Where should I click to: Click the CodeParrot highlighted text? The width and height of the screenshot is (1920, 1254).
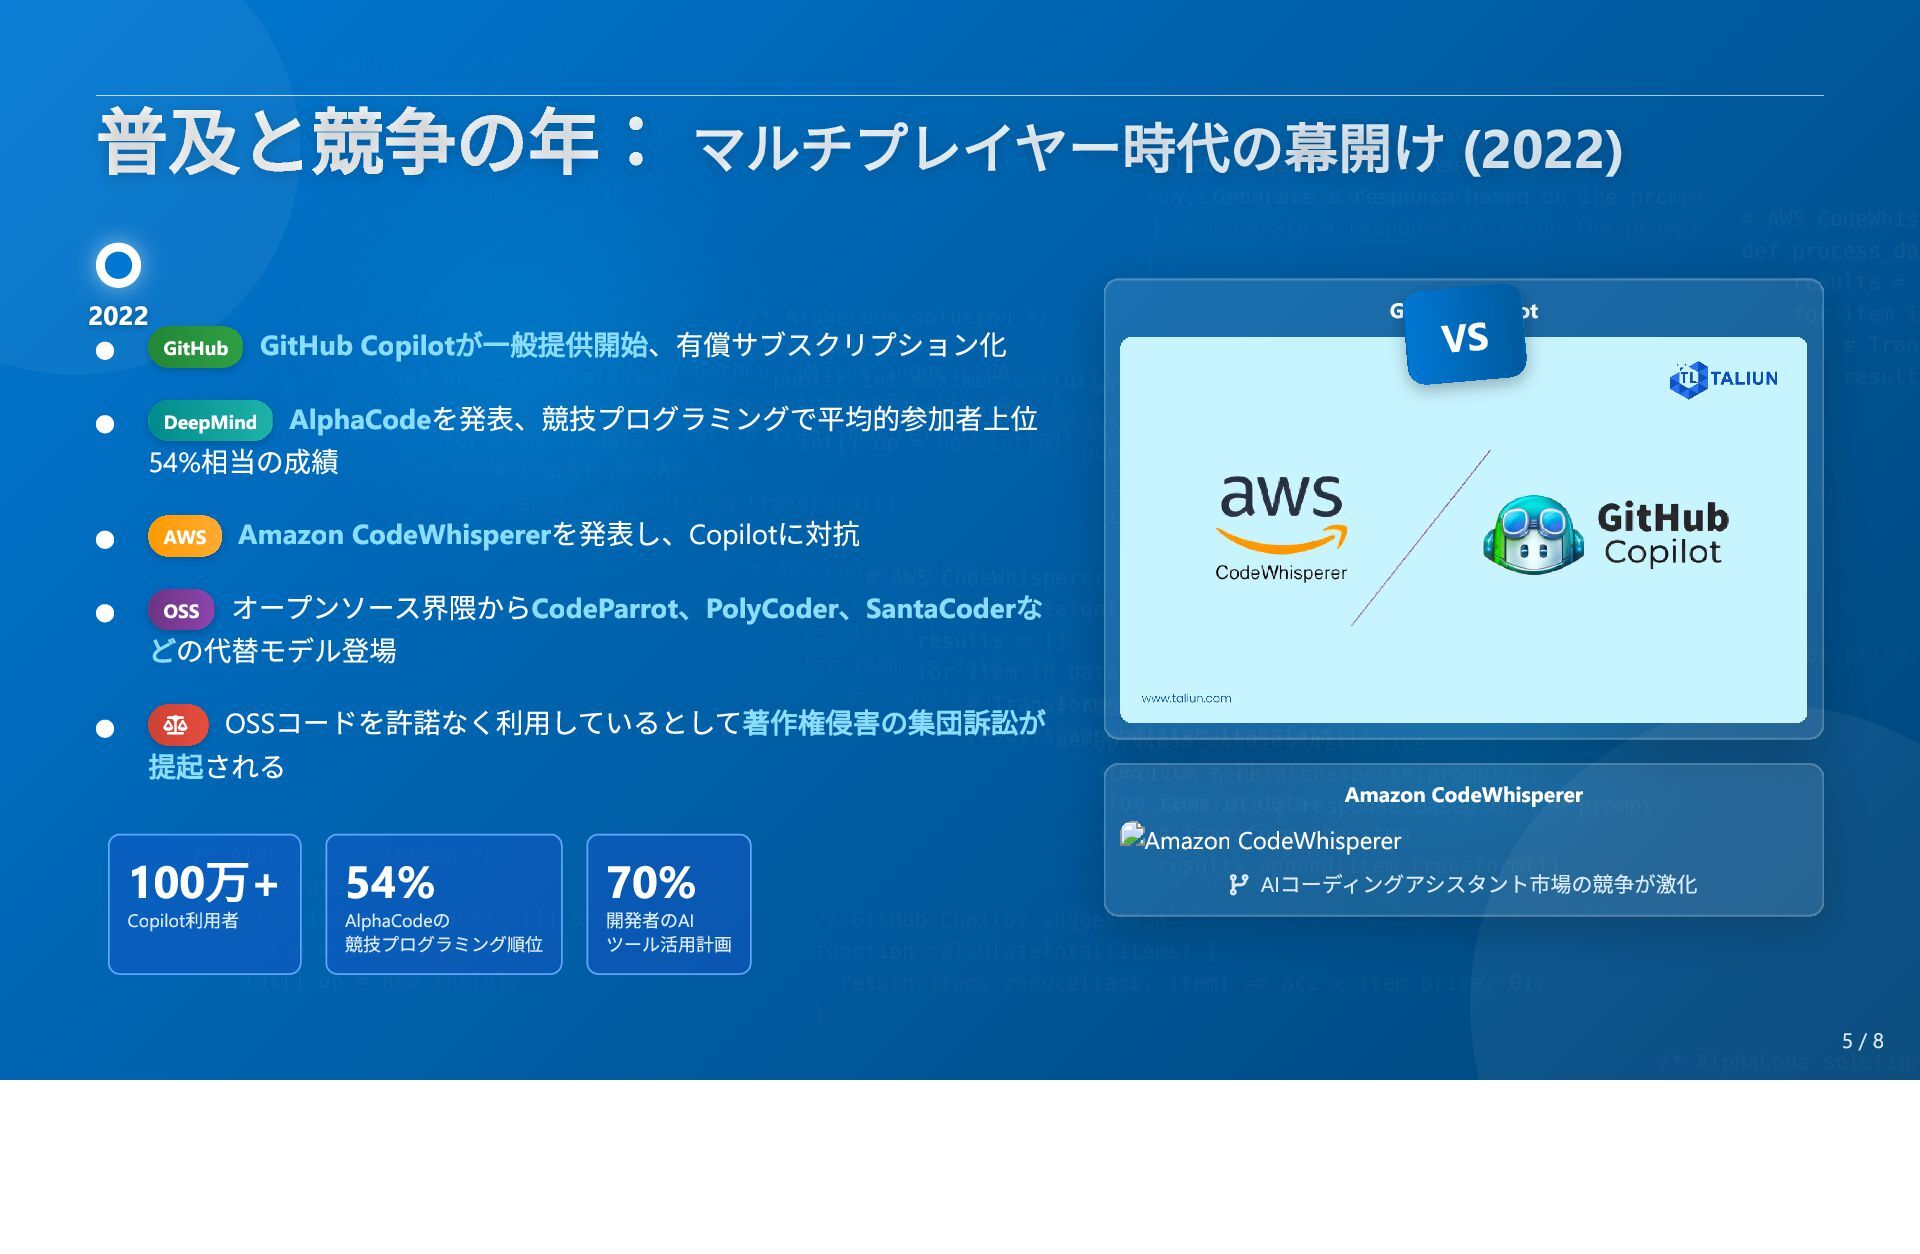tap(605, 608)
